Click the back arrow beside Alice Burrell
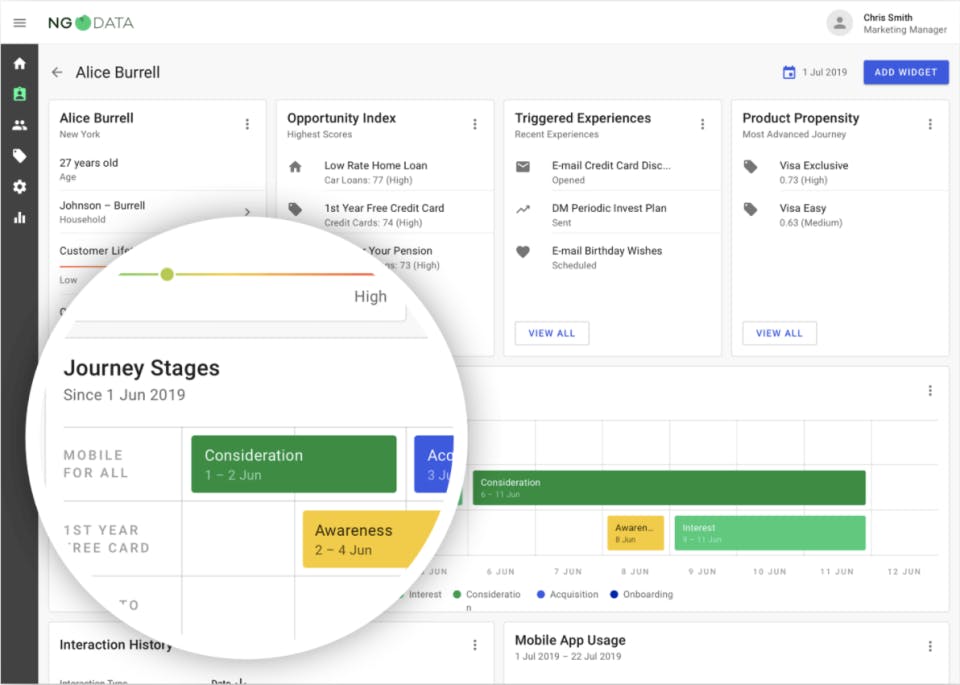960x685 pixels. pos(57,72)
